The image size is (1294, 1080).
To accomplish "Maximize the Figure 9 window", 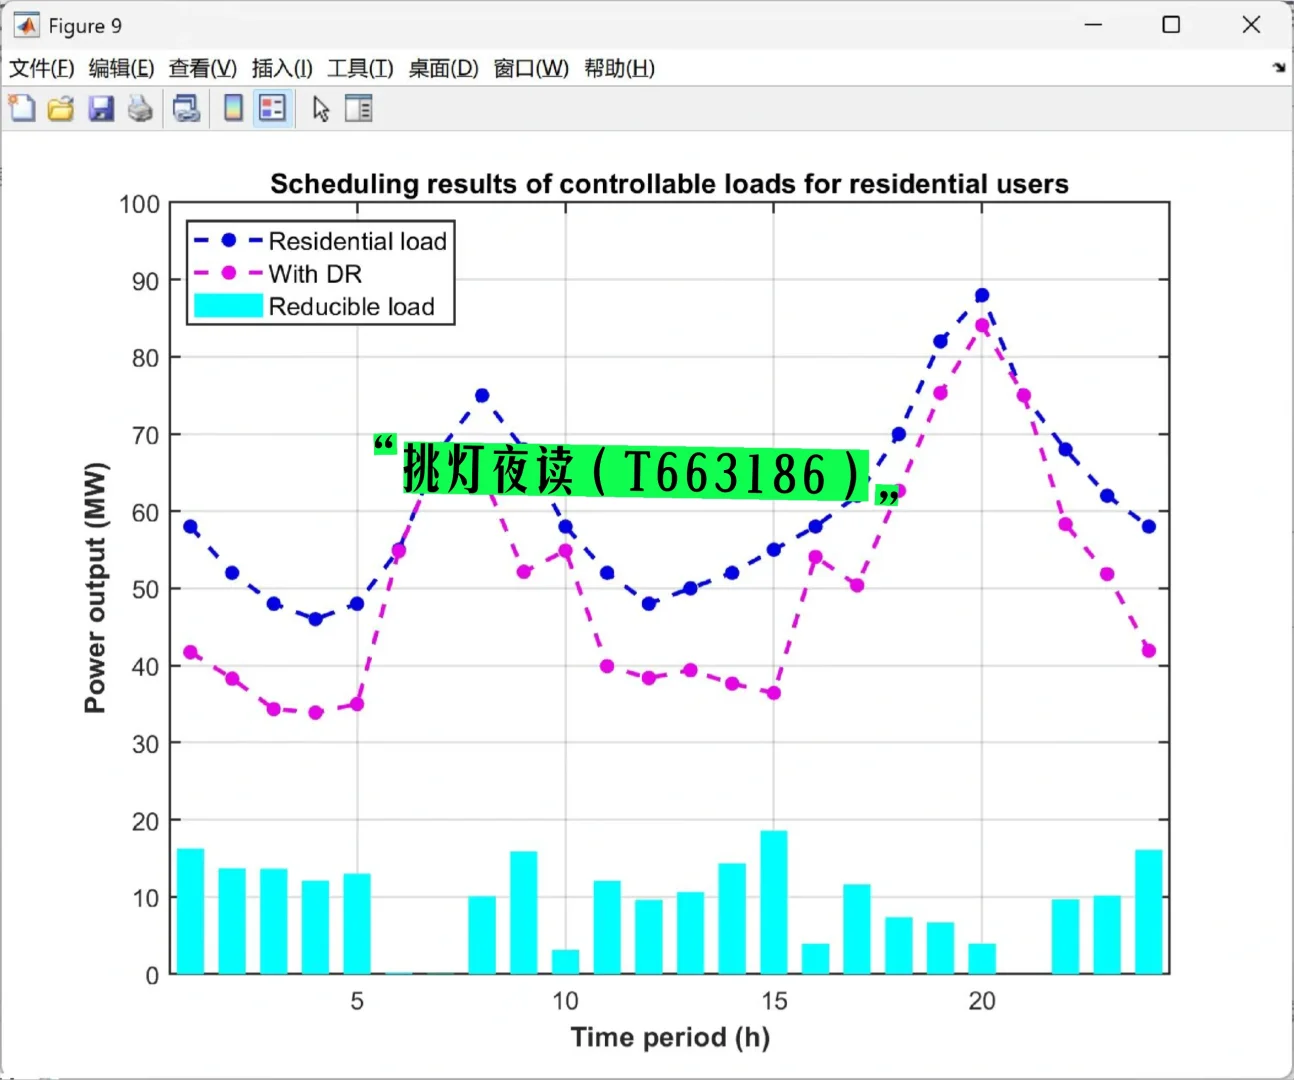I will click(x=1171, y=25).
